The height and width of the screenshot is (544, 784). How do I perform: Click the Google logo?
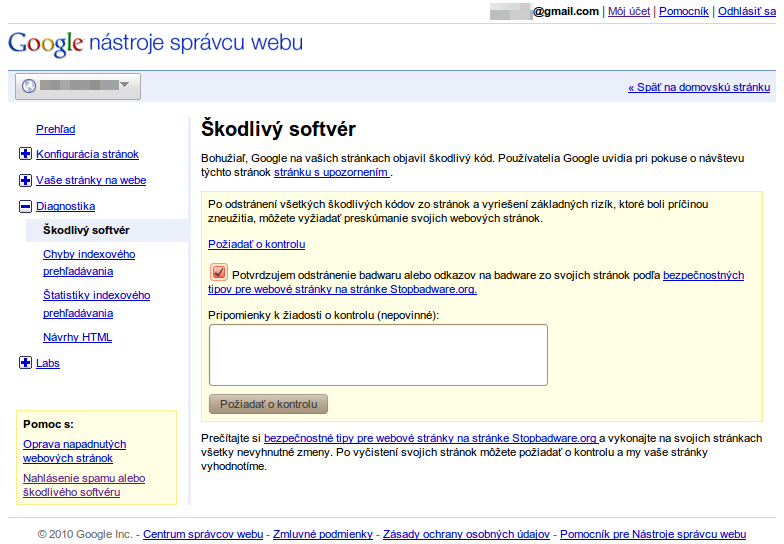pos(46,44)
